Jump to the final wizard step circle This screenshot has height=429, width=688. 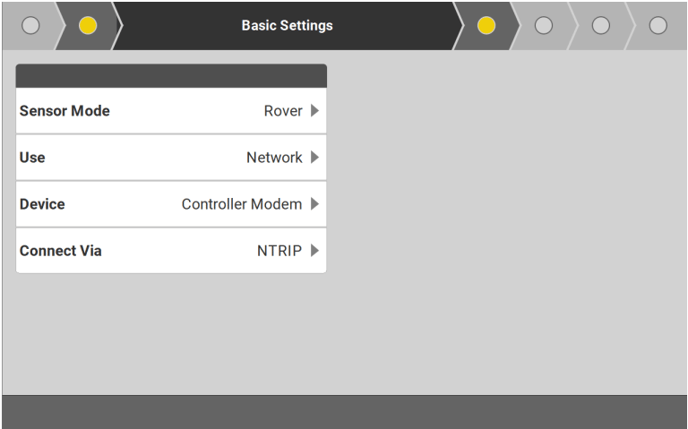coord(658,25)
